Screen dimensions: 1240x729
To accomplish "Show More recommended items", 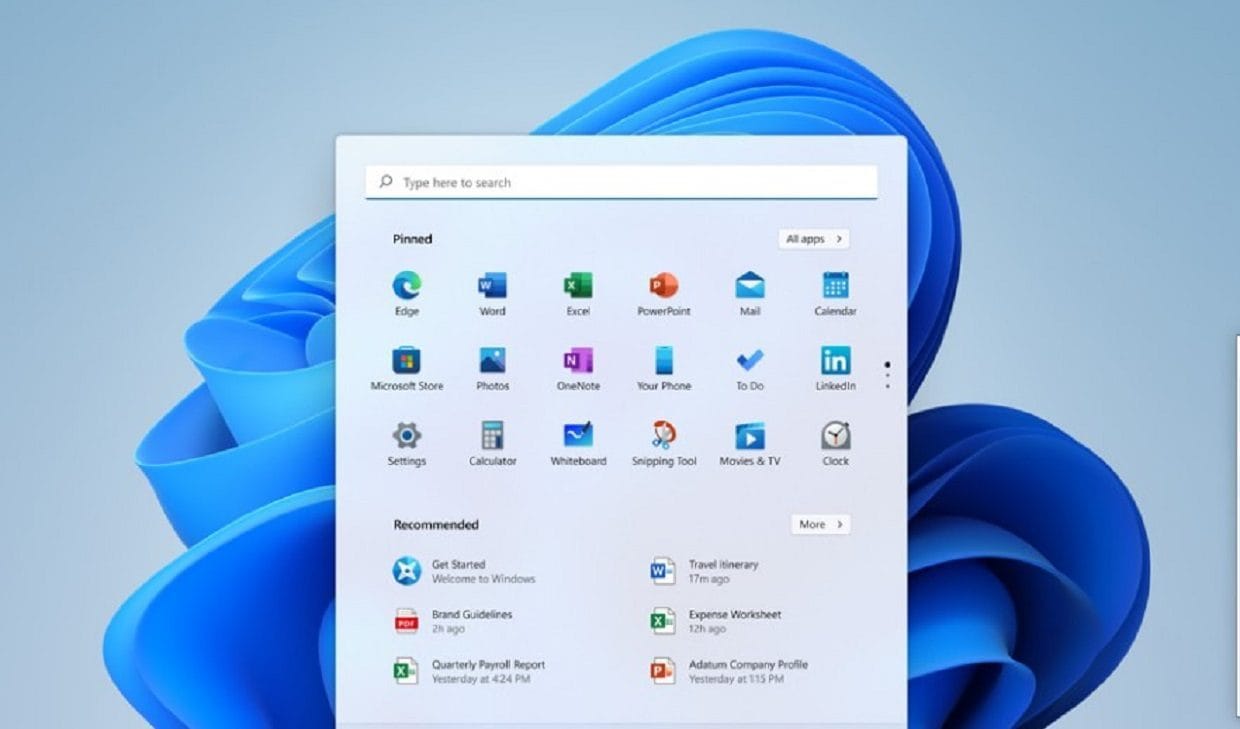I will click(820, 524).
